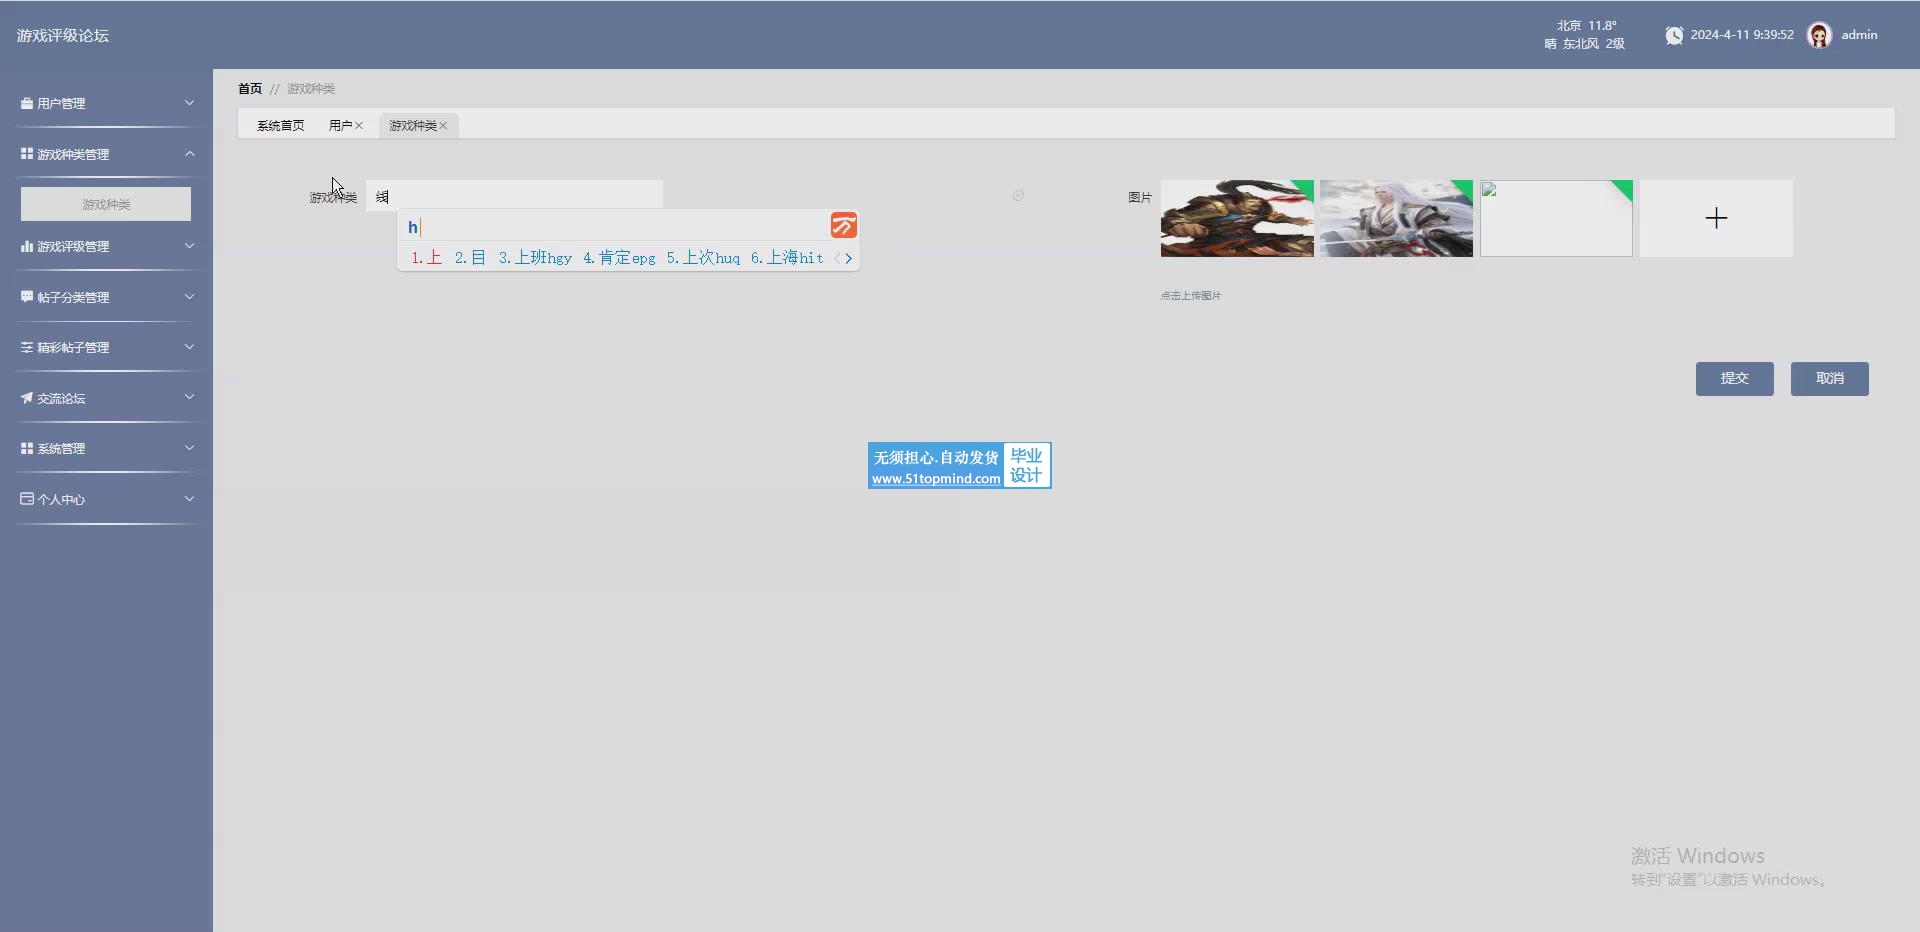This screenshot has height=932, width=1920.
Task: Expand chevron next to 游戏评级管理
Action: pos(189,246)
